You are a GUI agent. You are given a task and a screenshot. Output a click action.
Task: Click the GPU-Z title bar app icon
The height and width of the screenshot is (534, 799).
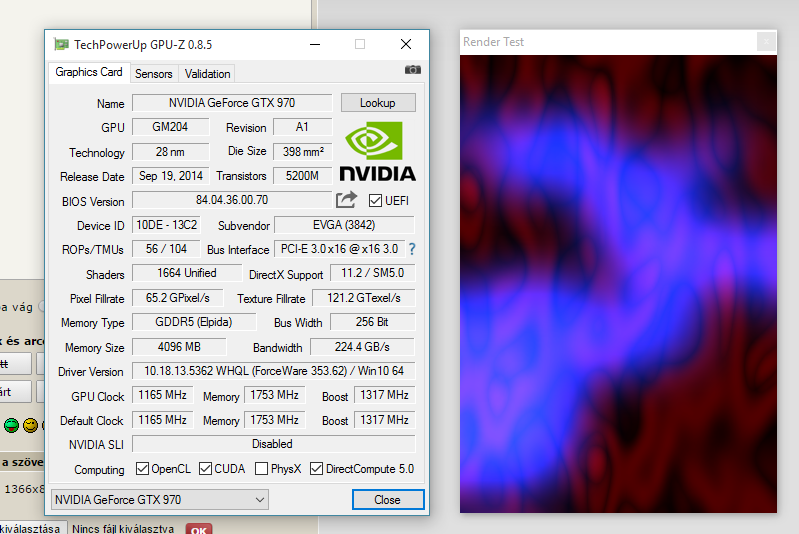point(62,44)
